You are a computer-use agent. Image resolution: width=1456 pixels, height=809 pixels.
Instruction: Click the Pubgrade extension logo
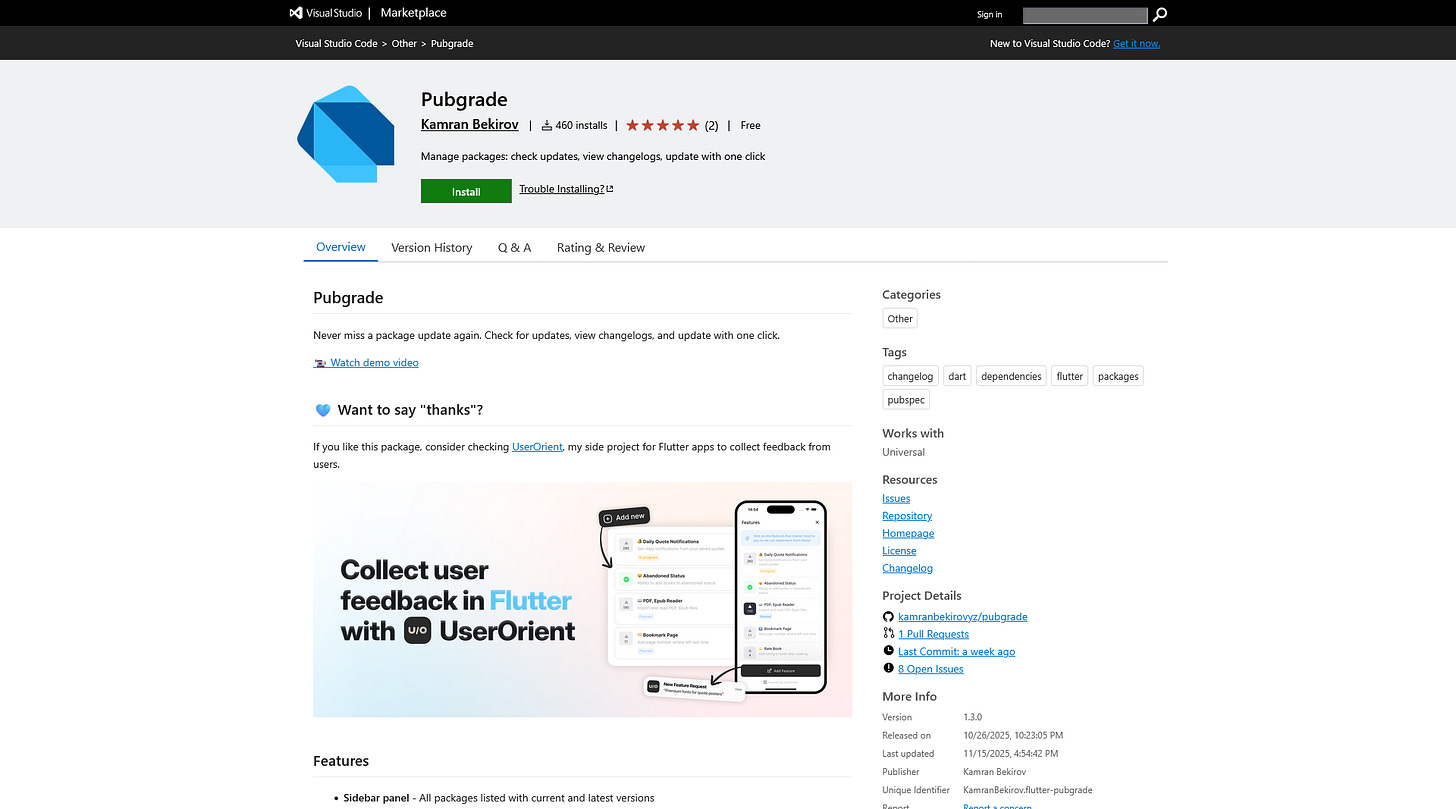[344, 134]
